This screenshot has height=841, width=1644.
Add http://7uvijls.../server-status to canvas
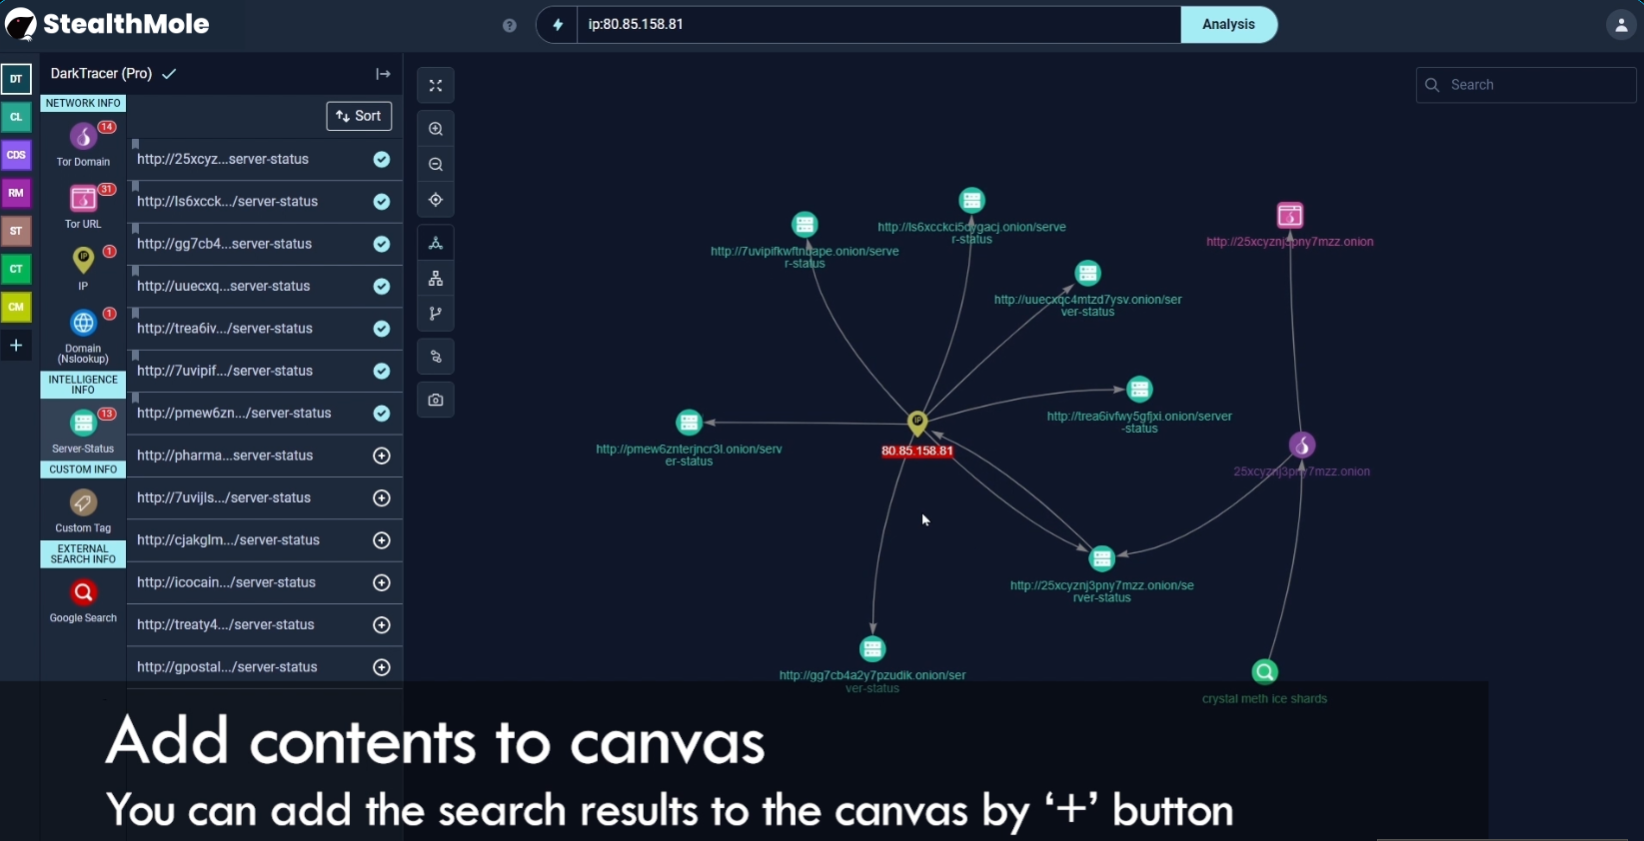(382, 498)
